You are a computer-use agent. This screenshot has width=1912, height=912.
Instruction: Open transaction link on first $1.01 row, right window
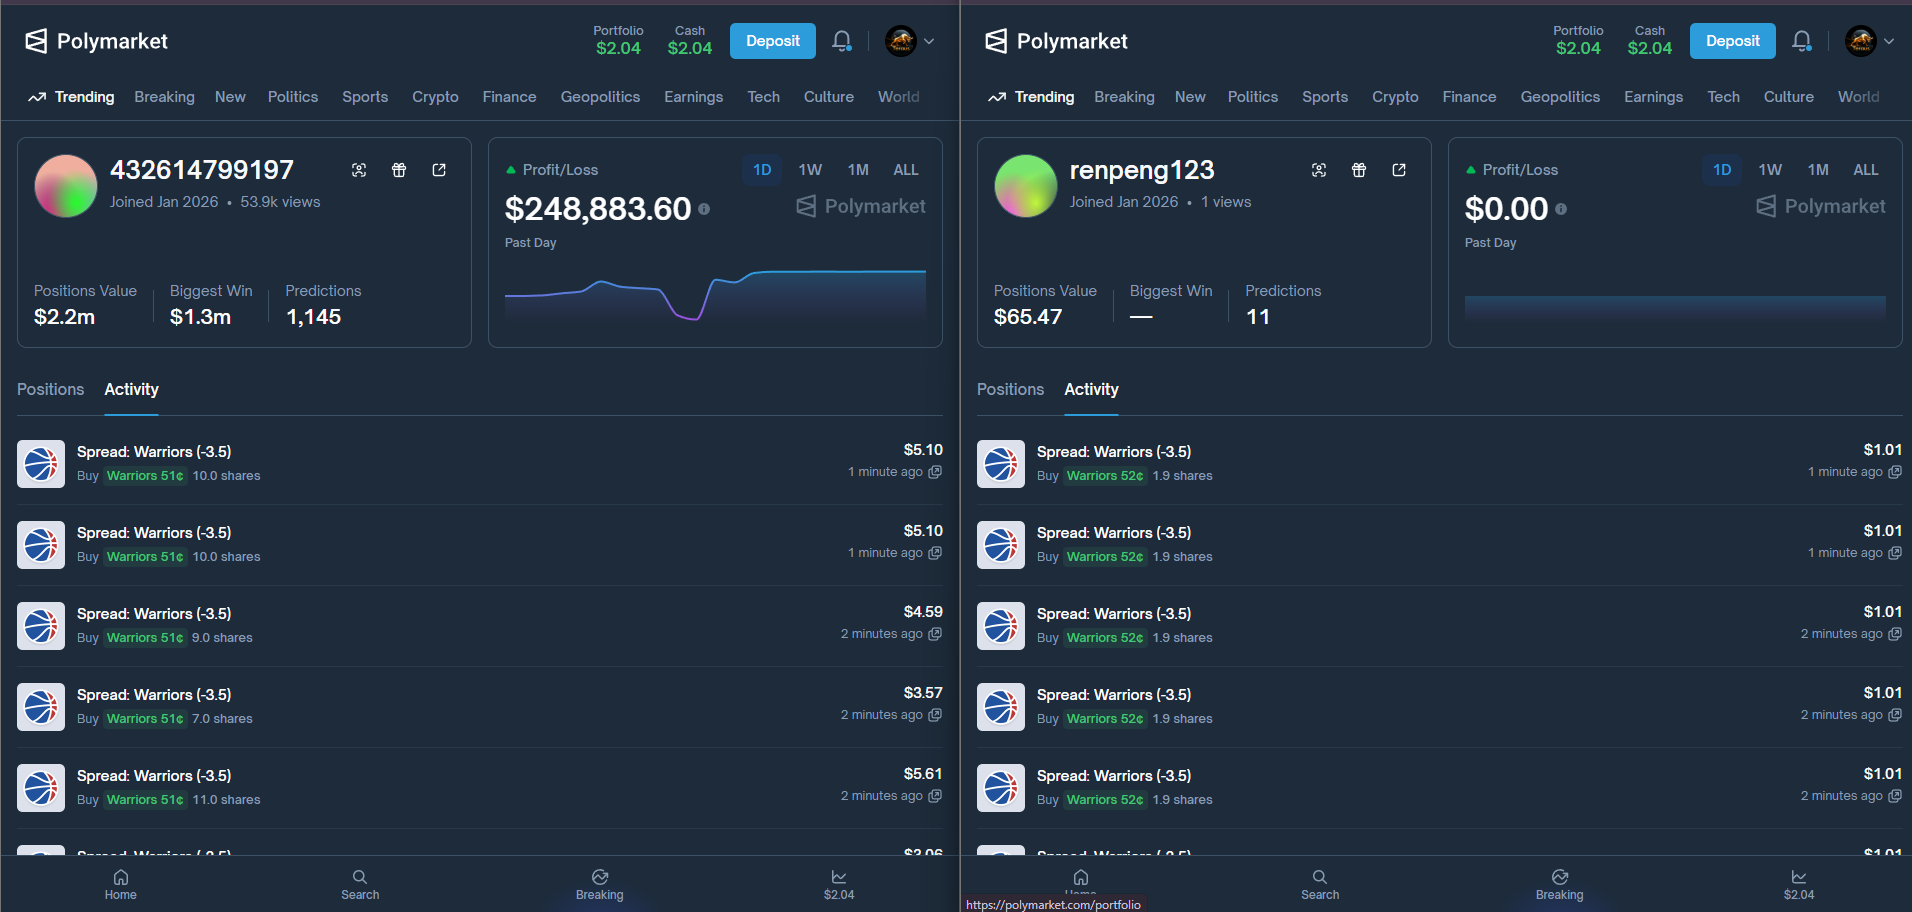click(1895, 472)
